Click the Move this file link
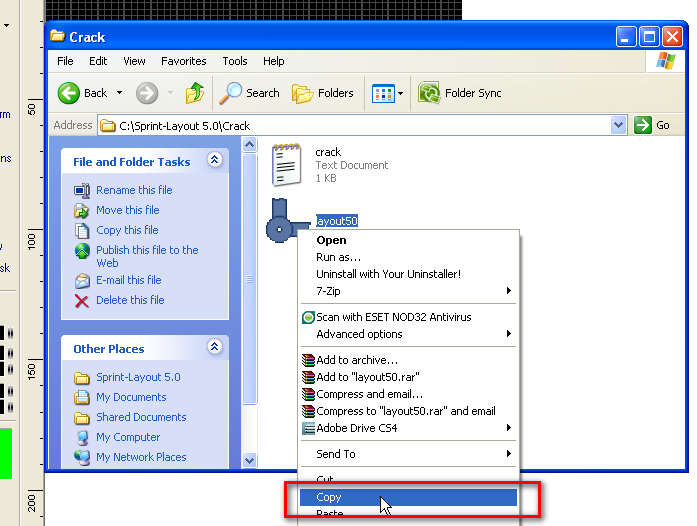The height and width of the screenshot is (526, 697). click(128, 210)
